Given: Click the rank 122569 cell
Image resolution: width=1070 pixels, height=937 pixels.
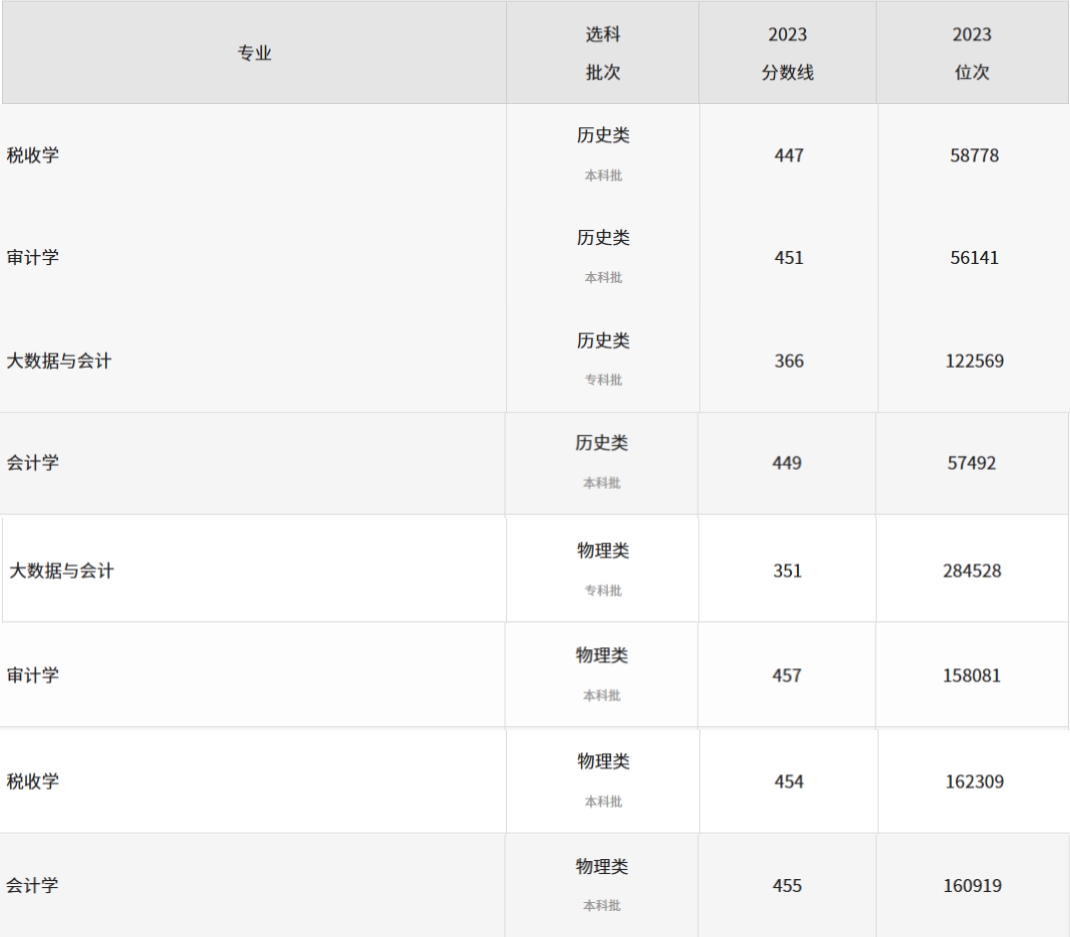Looking at the screenshot, I should coord(974,361).
